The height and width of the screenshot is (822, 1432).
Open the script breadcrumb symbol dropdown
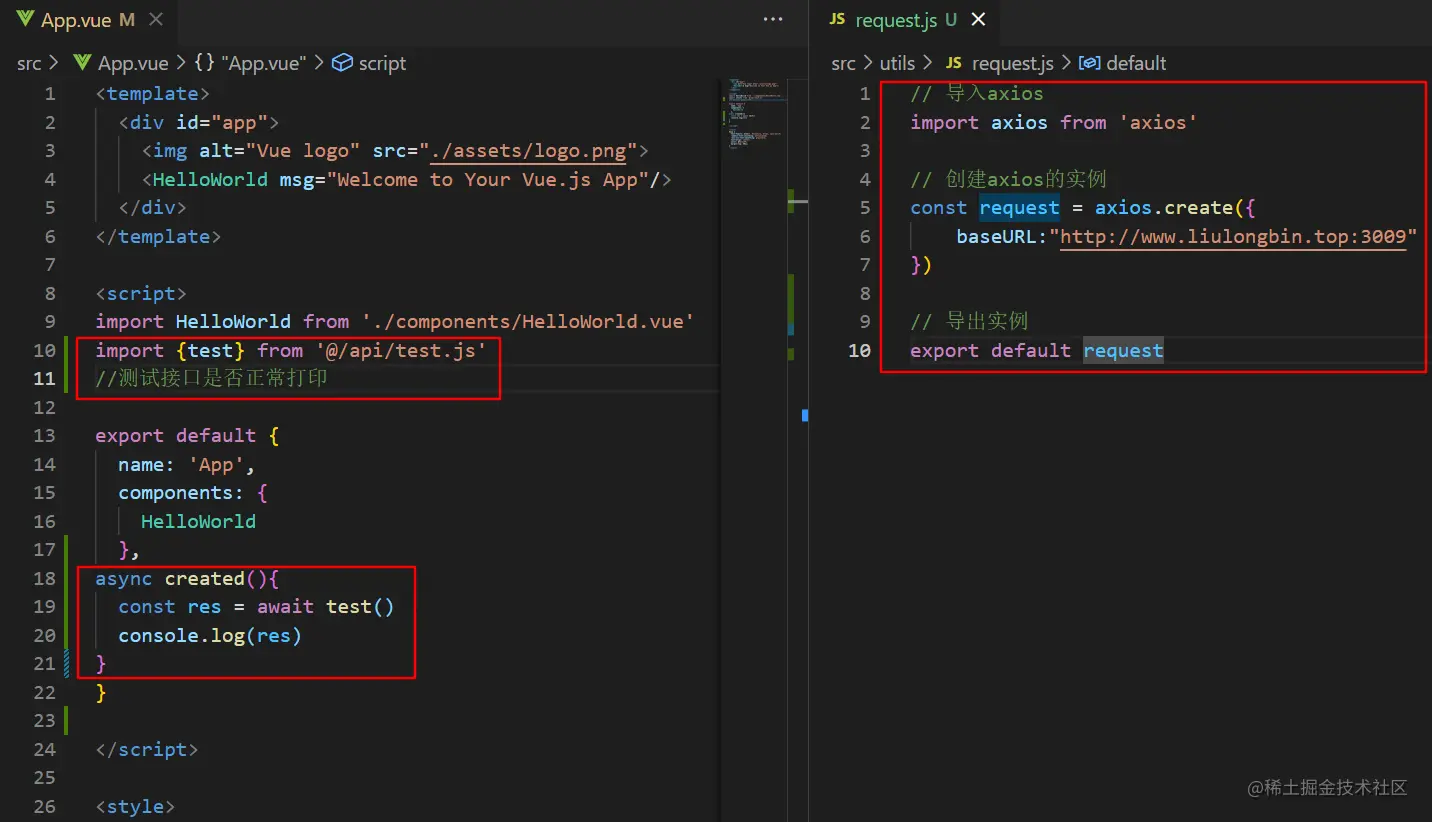(369, 63)
